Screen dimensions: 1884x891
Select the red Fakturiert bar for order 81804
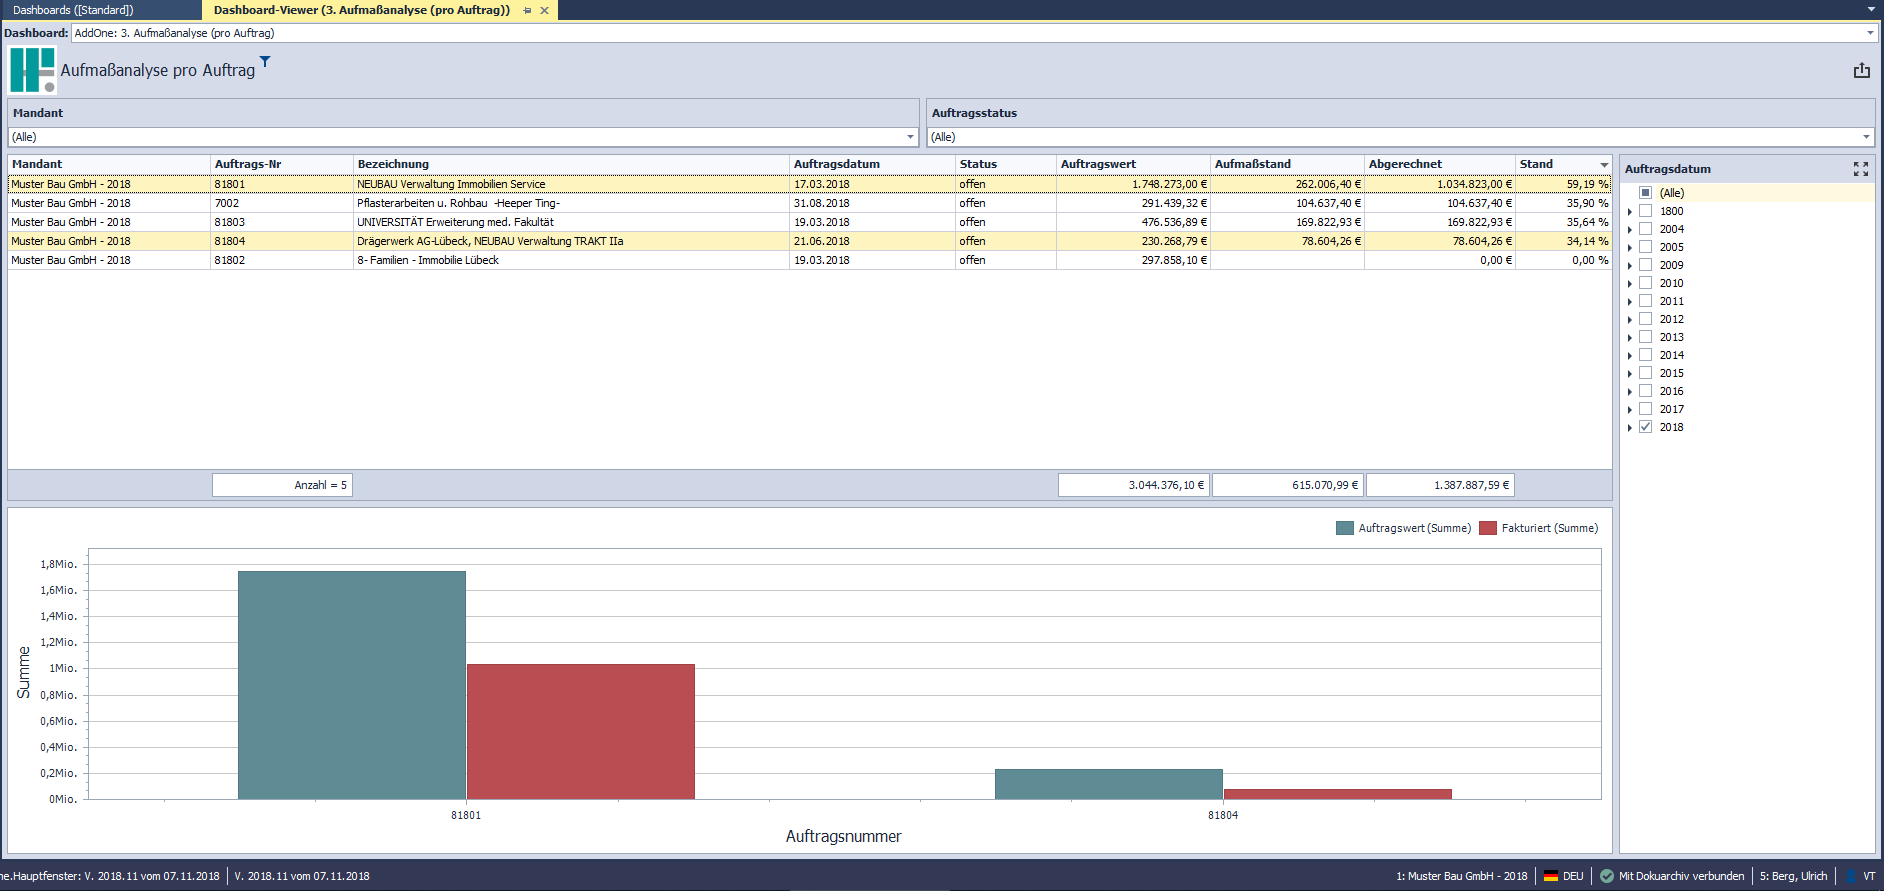pyautogui.click(x=1338, y=794)
